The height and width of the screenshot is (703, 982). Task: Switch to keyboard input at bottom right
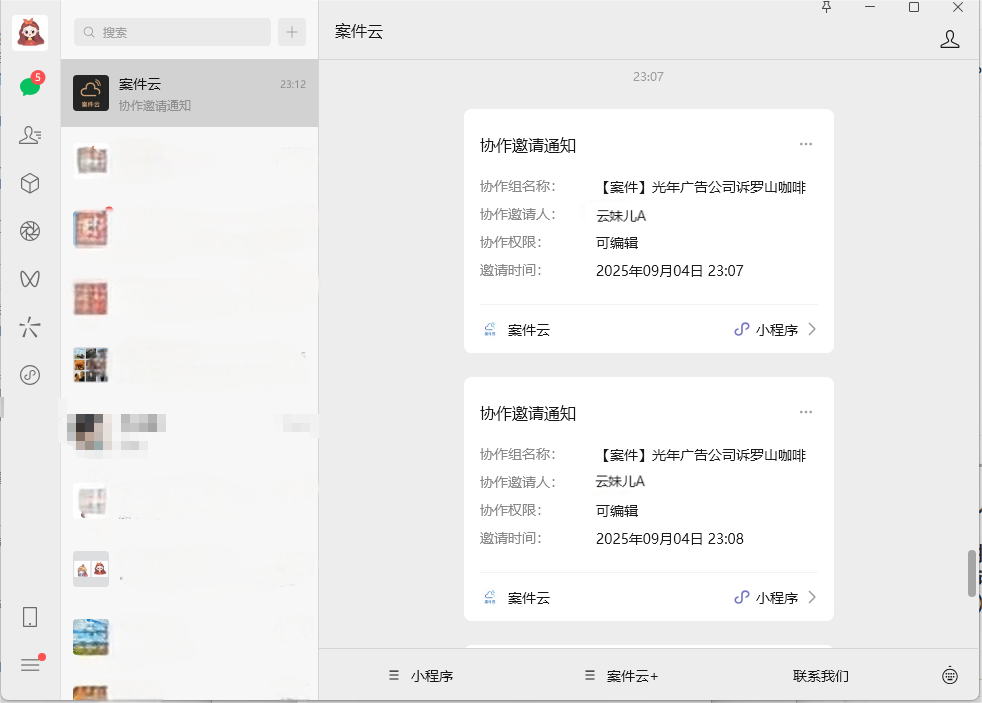(x=950, y=676)
